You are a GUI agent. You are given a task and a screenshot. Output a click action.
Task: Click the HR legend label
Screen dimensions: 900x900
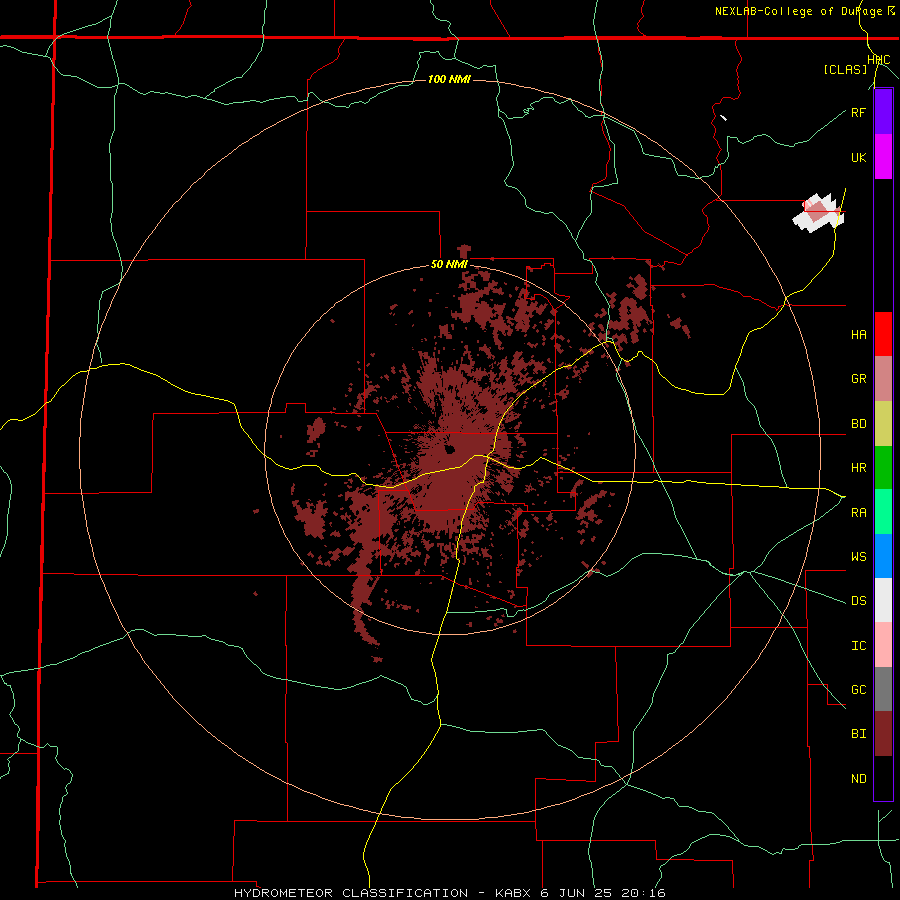click(858, 468)
